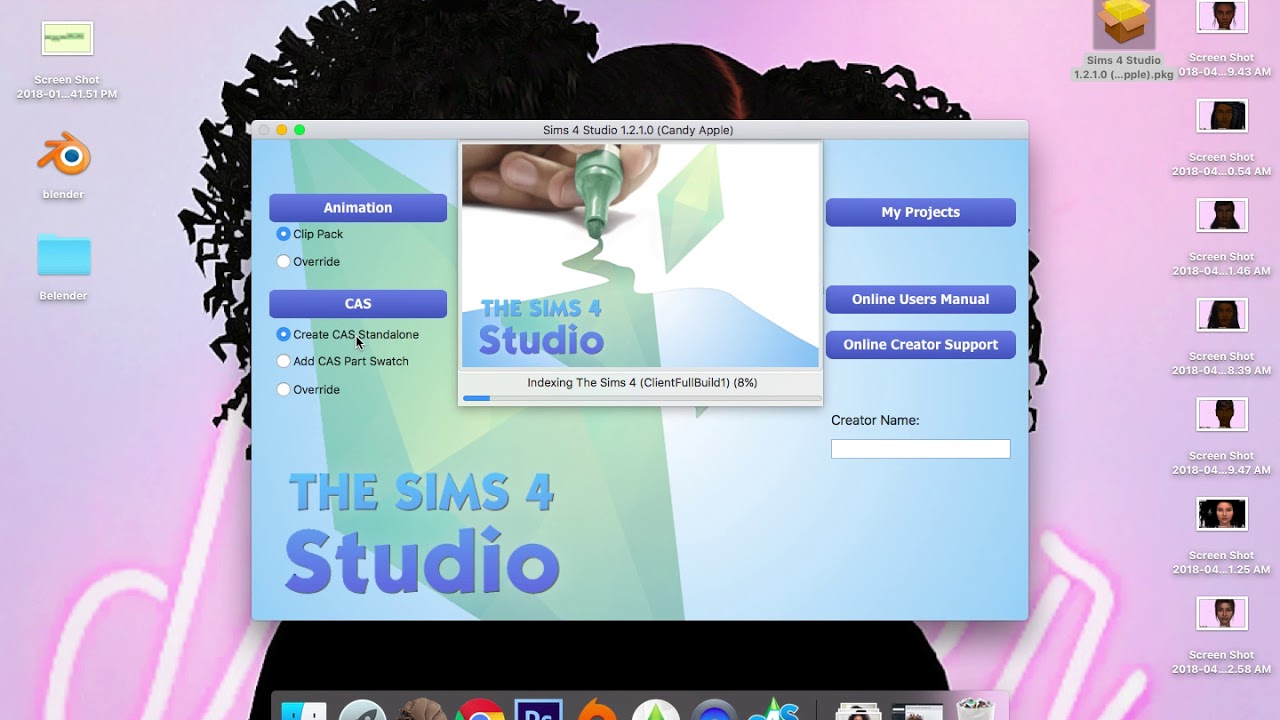The image size is (1280, 720).
Task: Select the Clip Pack radio button
Action: 284,234
